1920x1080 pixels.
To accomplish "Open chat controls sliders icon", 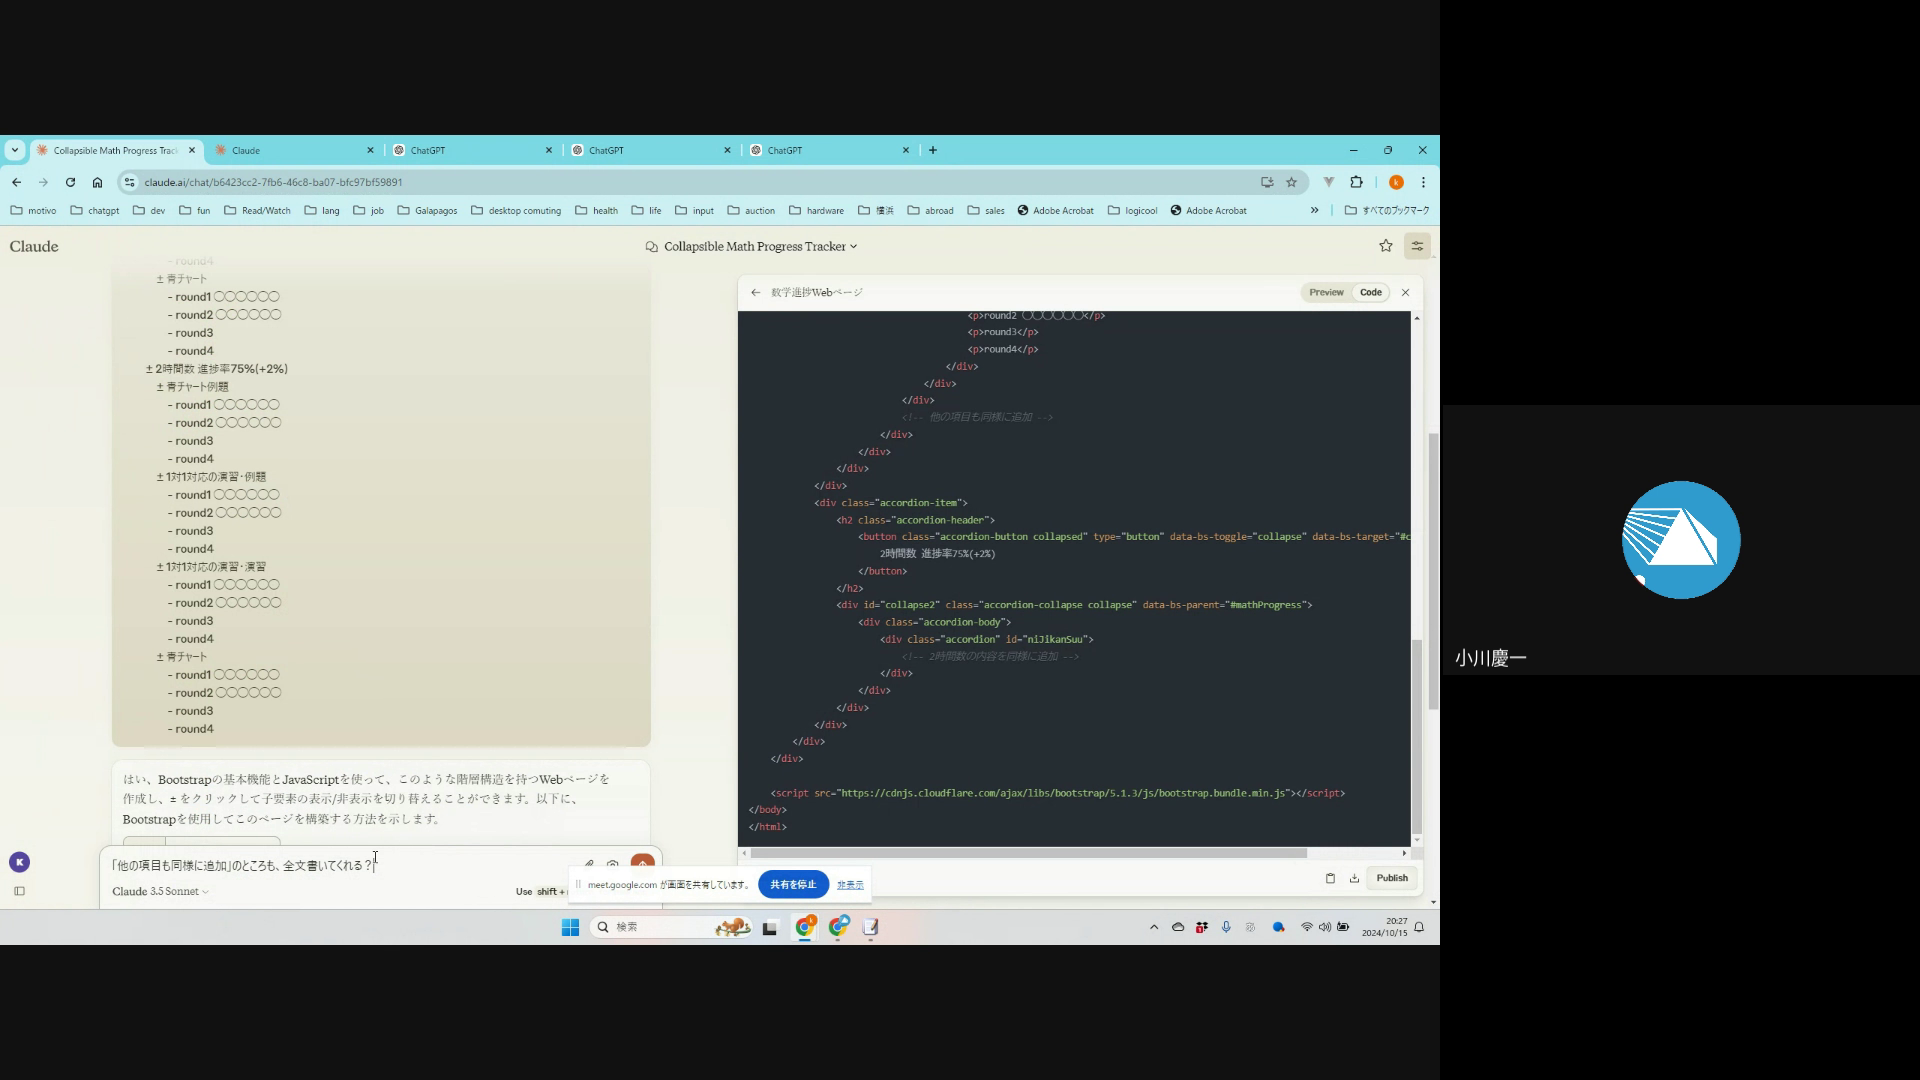I will point(1417,246).
